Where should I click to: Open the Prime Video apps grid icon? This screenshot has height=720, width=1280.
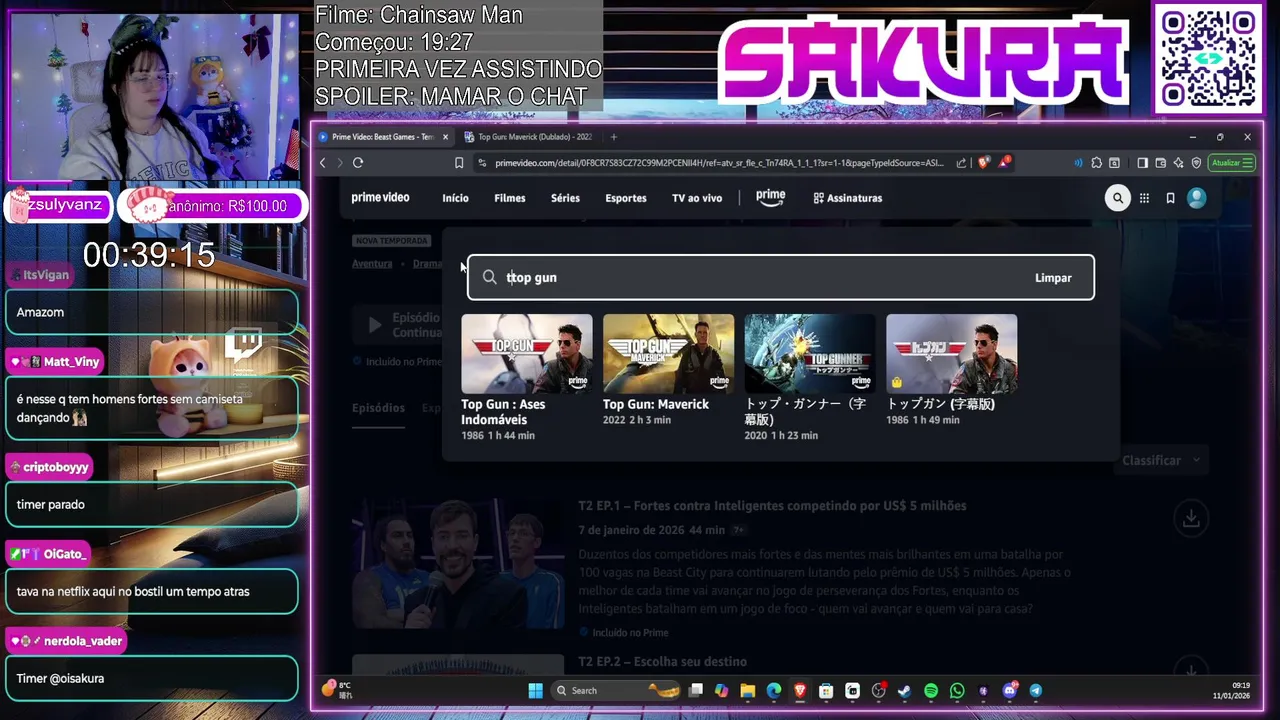[1144, 198]
